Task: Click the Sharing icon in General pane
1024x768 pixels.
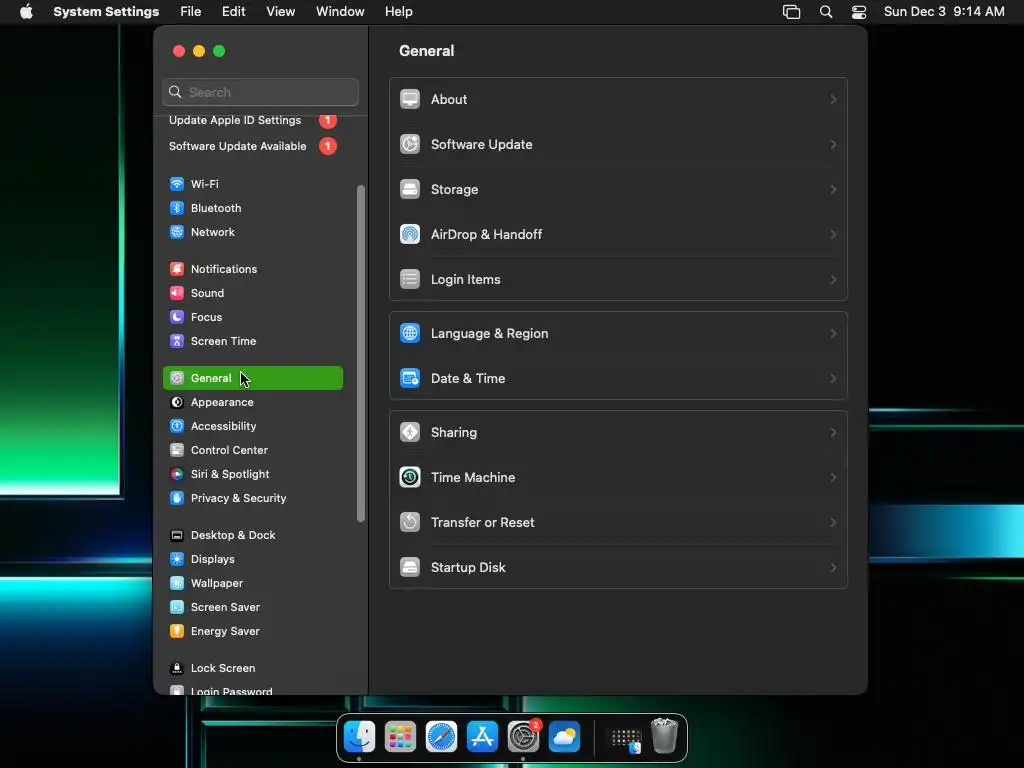Action: click(x=409, y=433)
